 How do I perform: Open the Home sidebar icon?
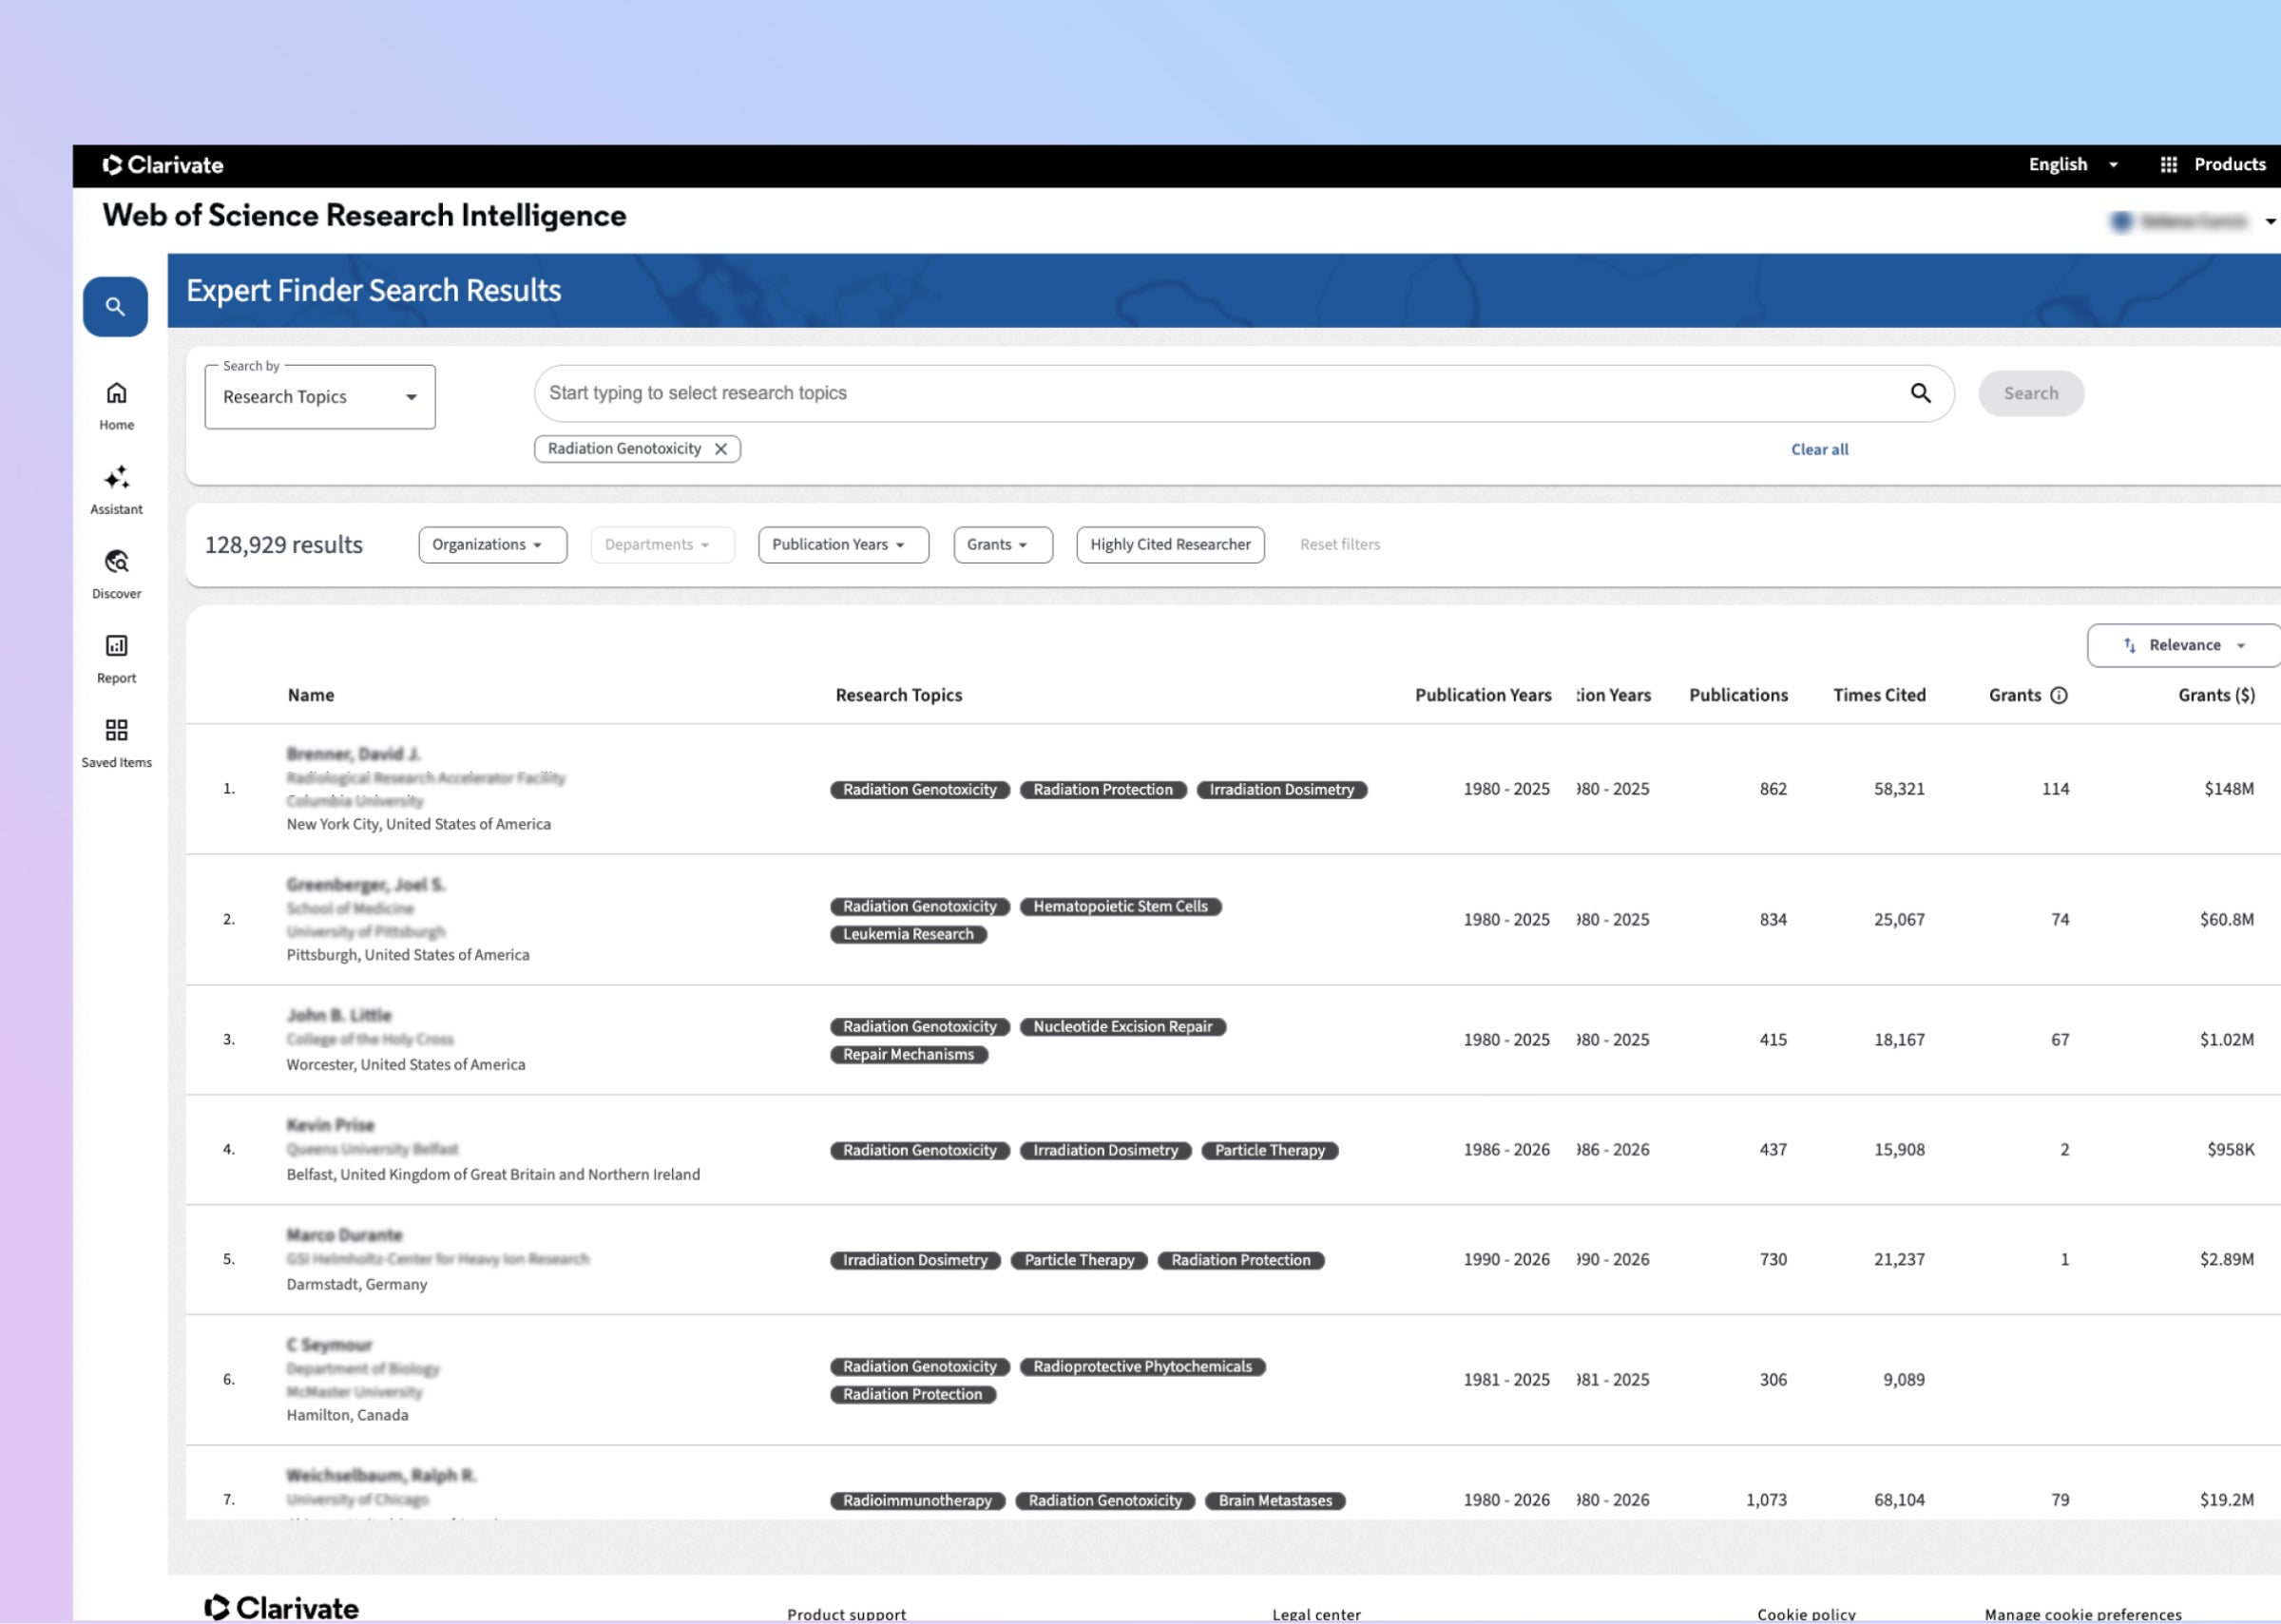click(116, 393)
